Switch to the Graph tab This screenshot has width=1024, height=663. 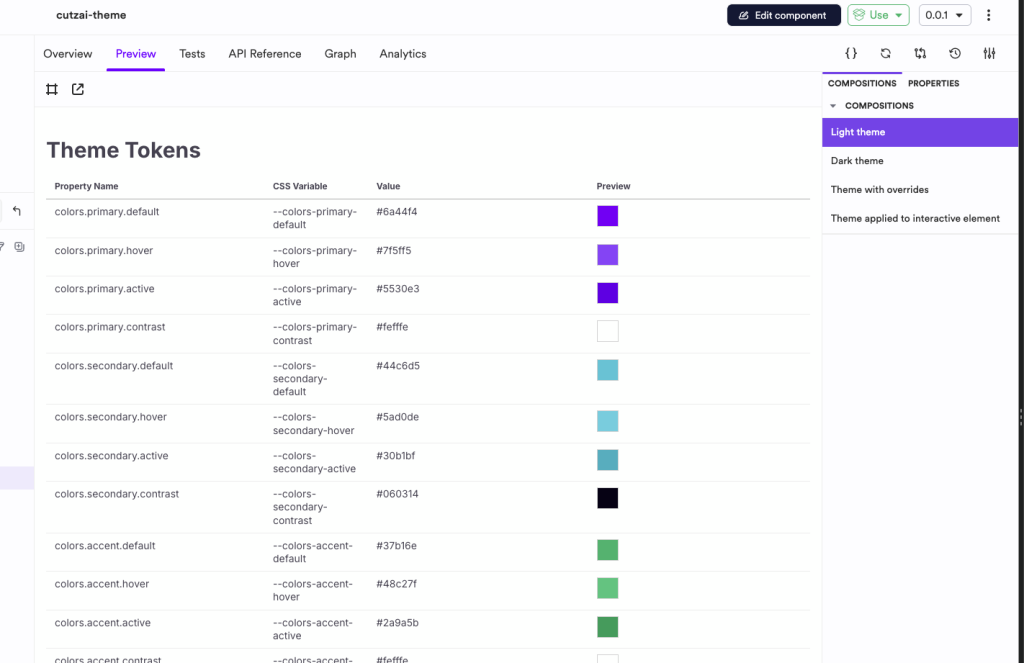pyautogui.click(x=340, y=54)
